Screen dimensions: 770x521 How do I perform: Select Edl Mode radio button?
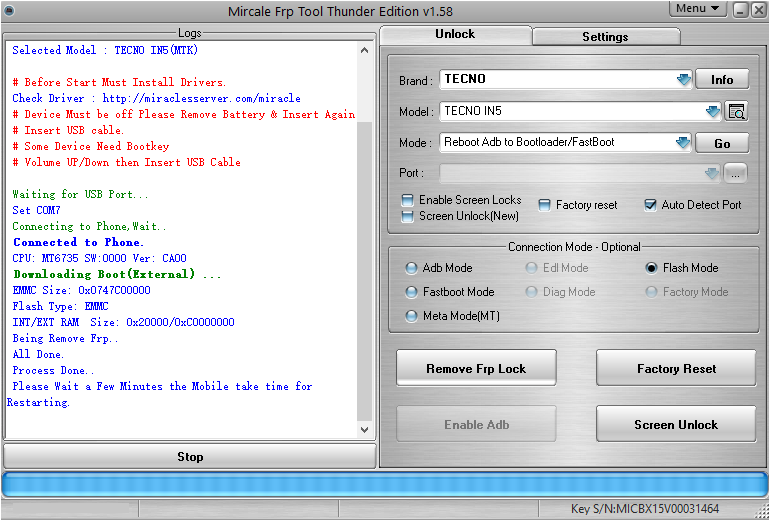(x=531, y=268)
